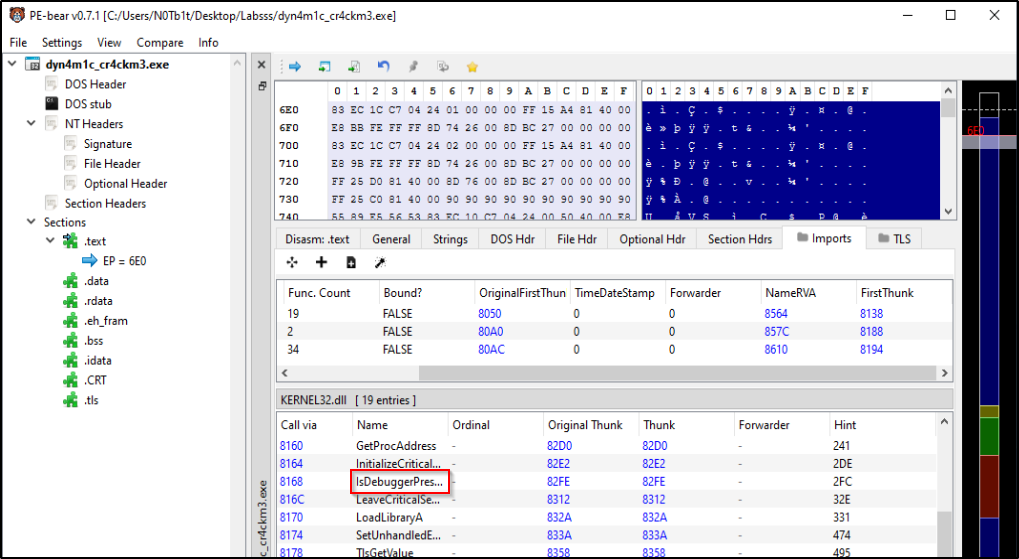Select the .rdata section puzzle icon

(70, 301)
